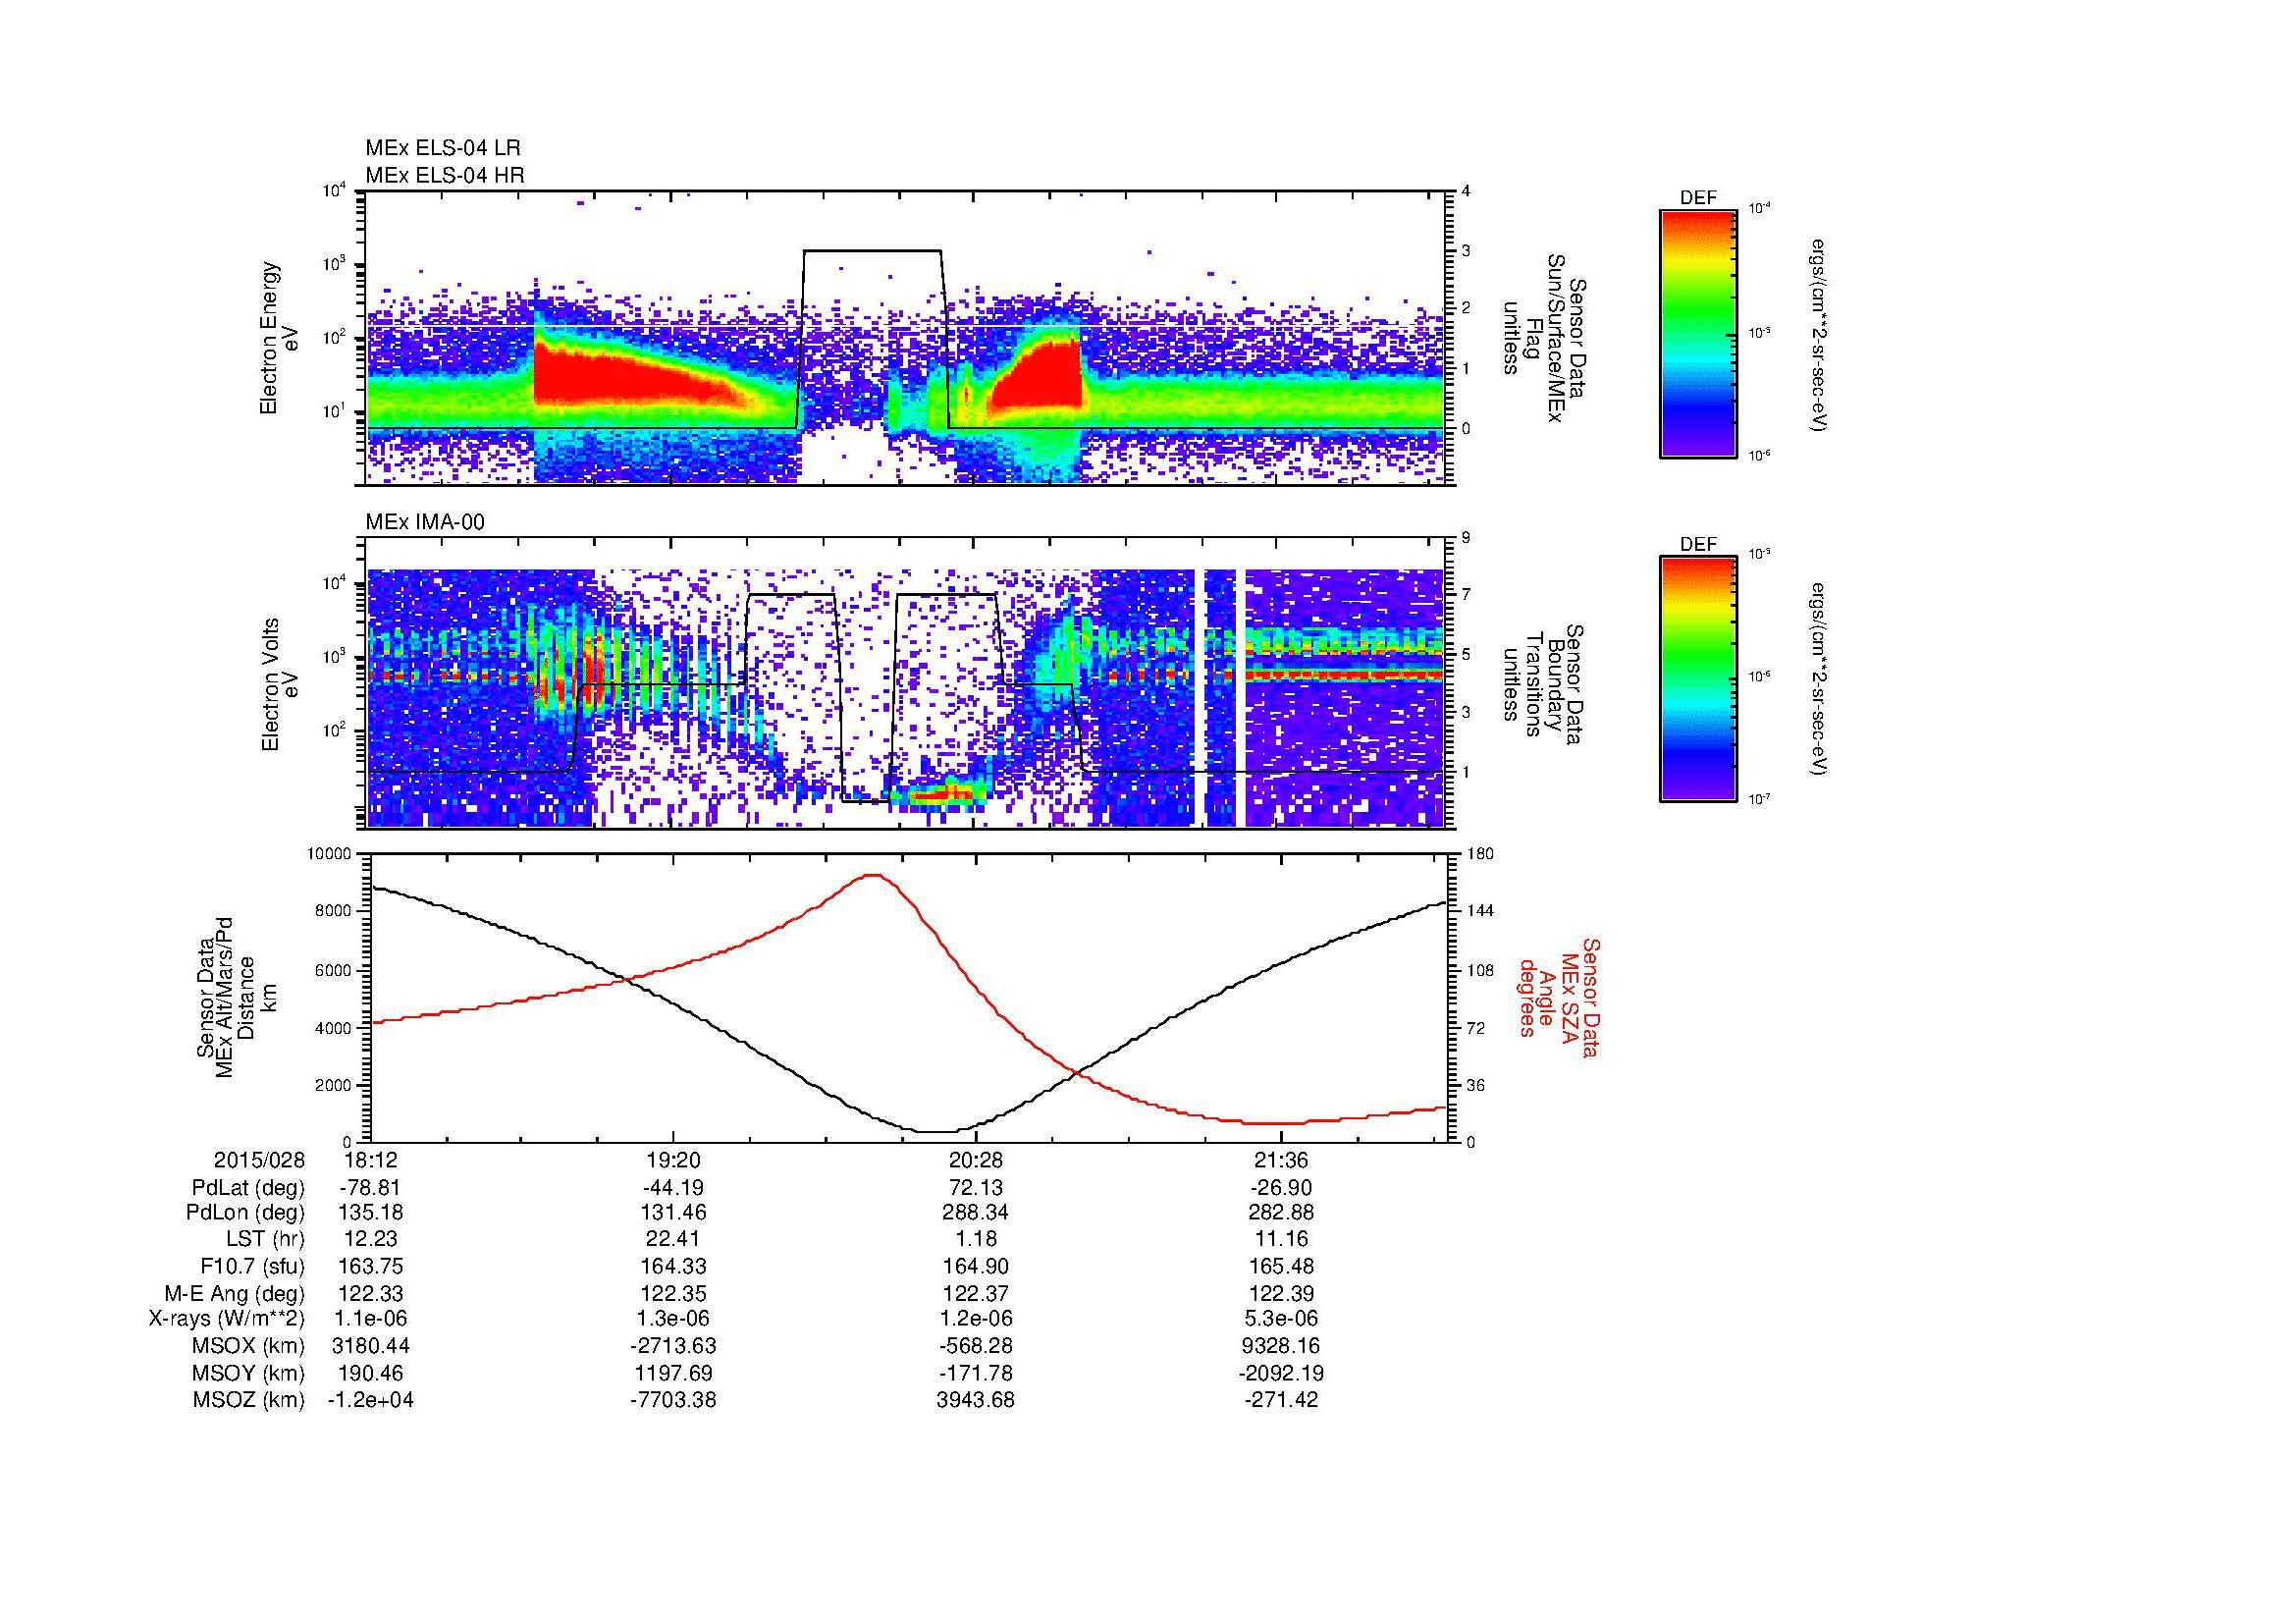Select the "MEx ELS-04 HR" title text

point(445,176)
